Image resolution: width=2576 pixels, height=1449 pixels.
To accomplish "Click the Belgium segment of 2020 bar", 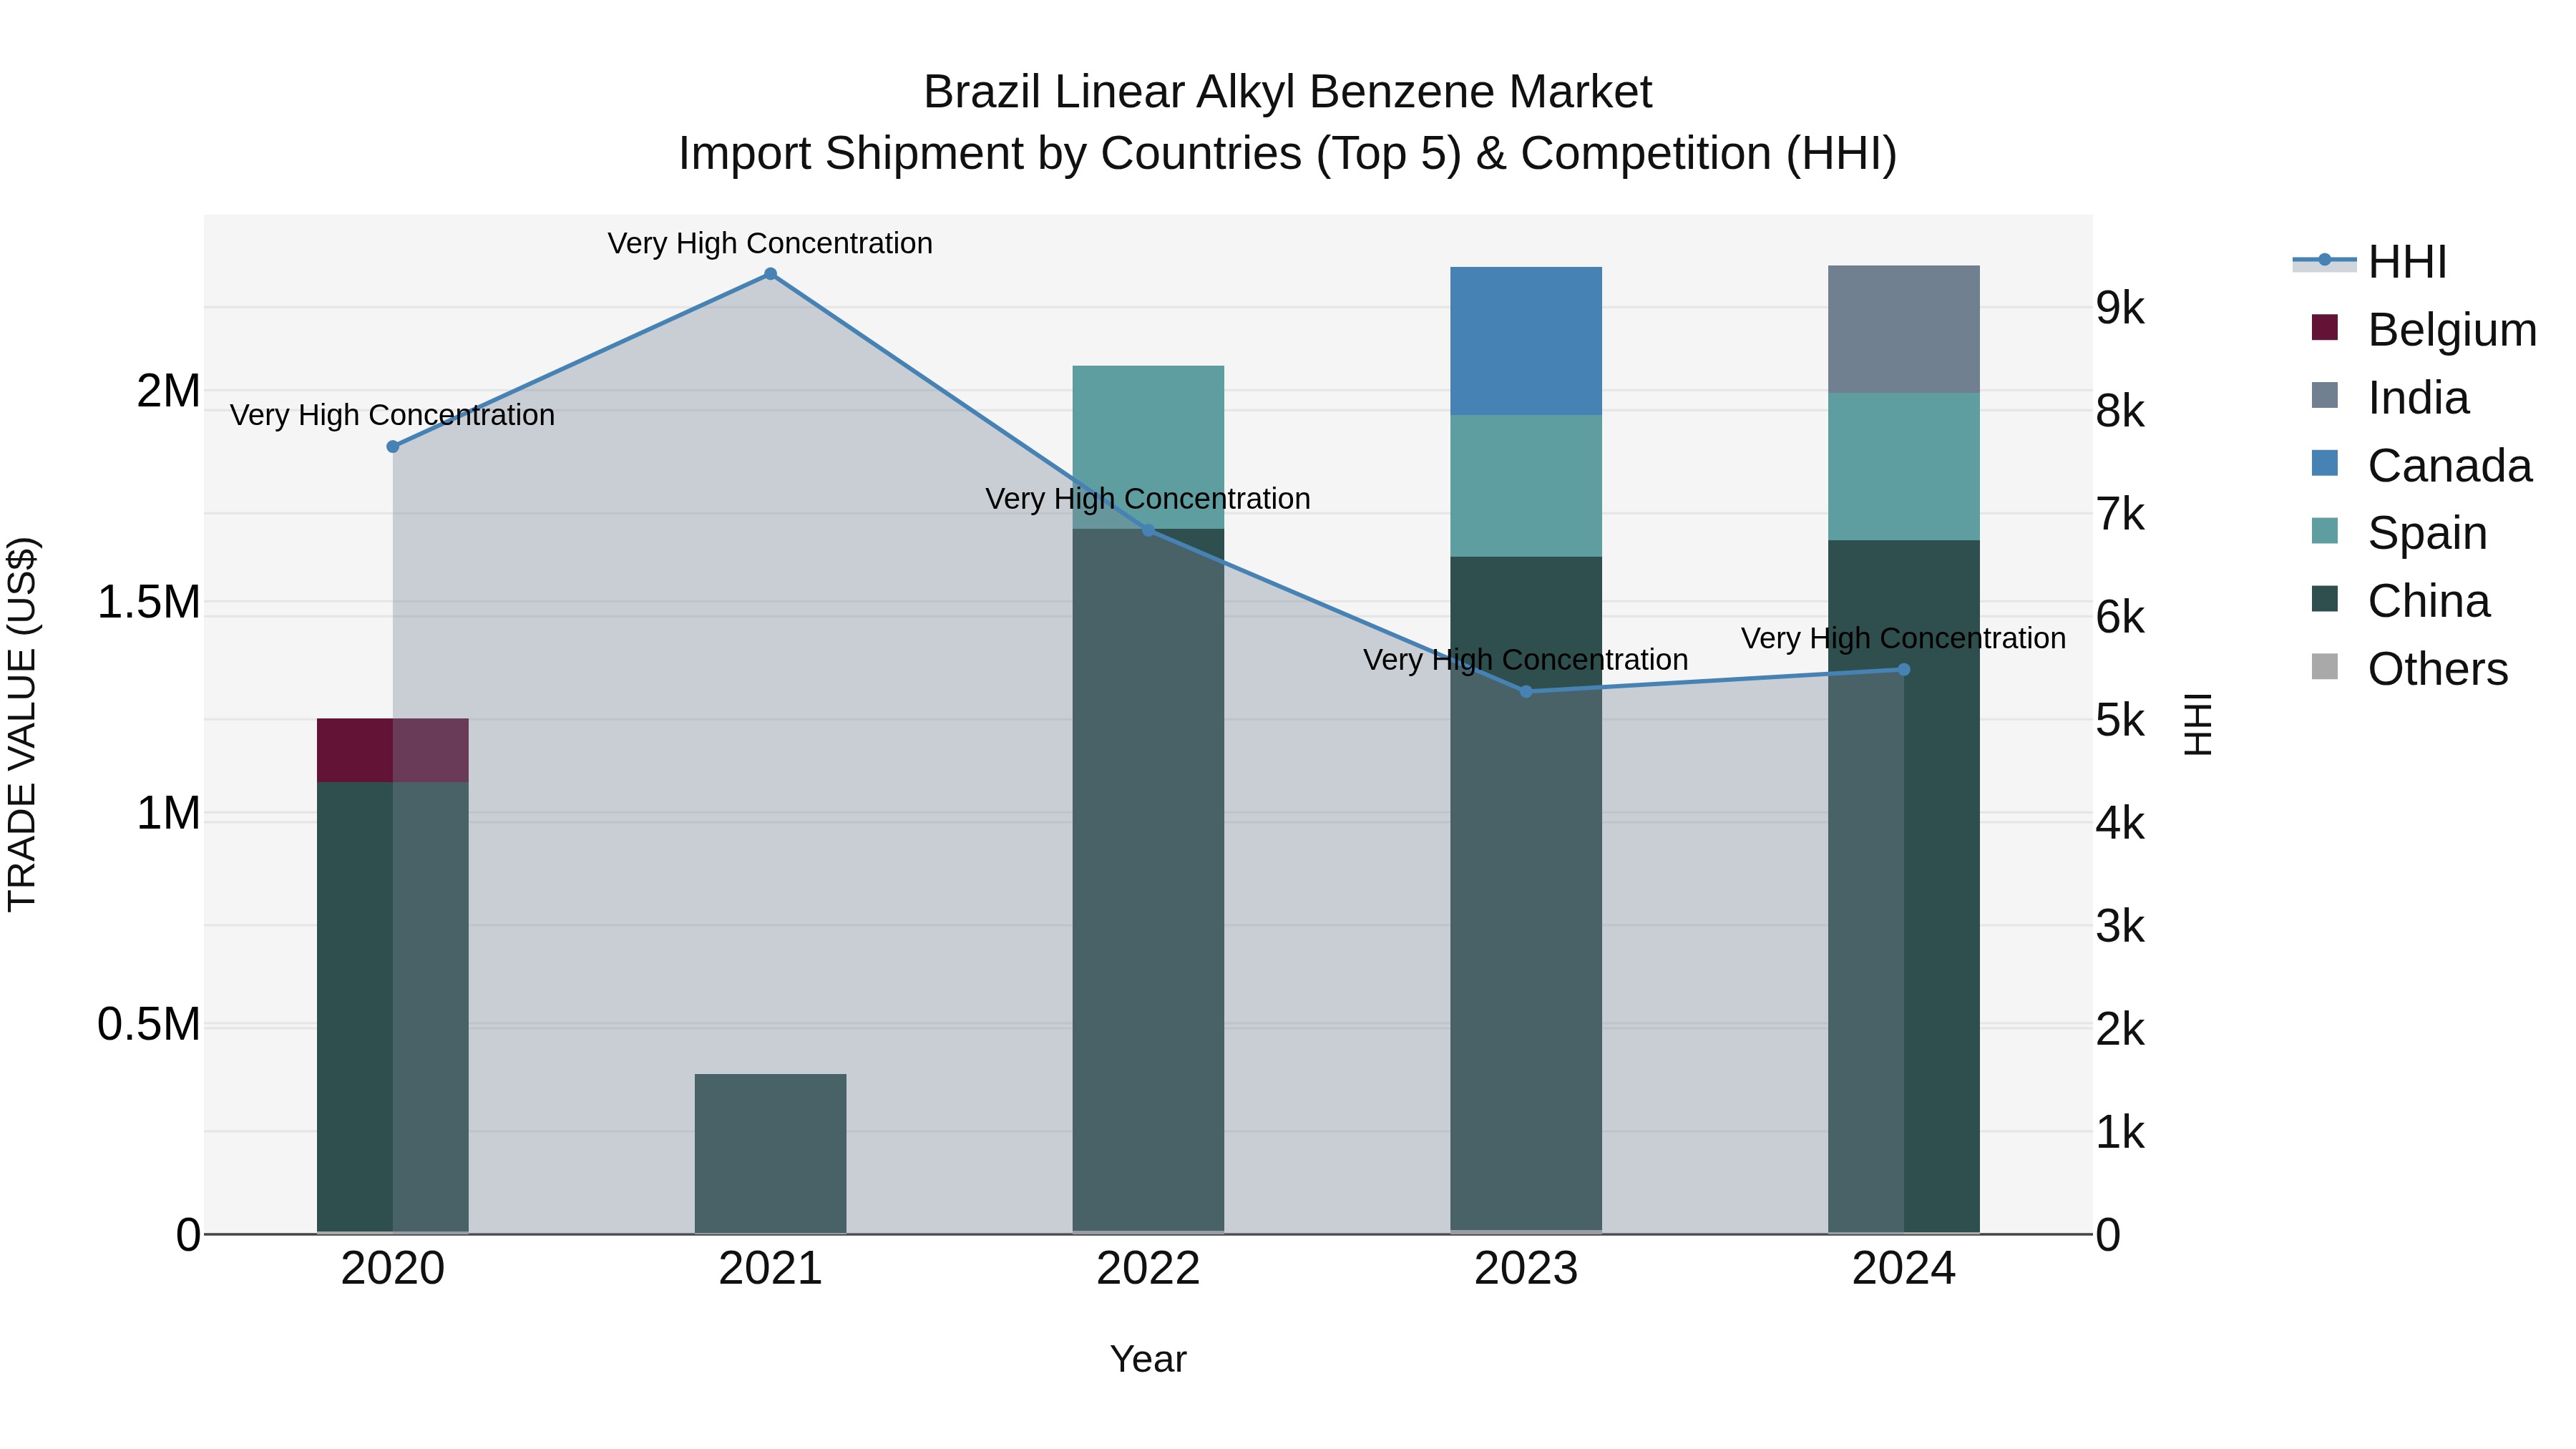I will [393, 750].
